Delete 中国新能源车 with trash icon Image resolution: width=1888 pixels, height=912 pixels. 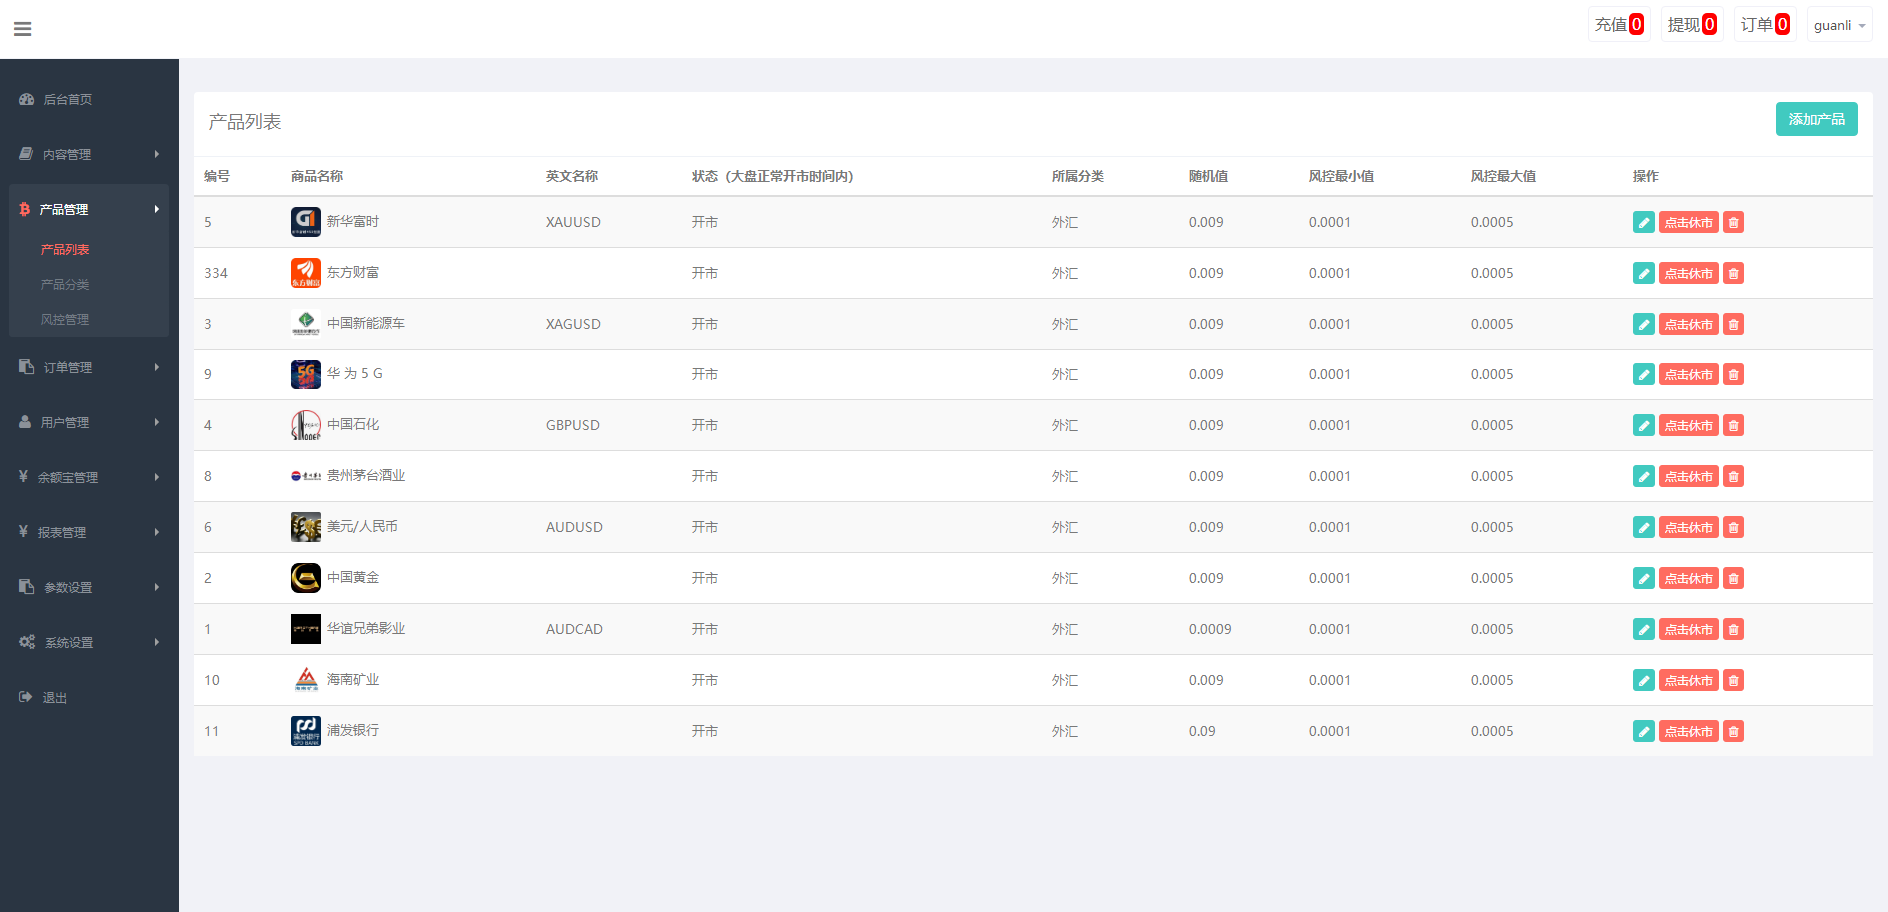point(1733,324)
